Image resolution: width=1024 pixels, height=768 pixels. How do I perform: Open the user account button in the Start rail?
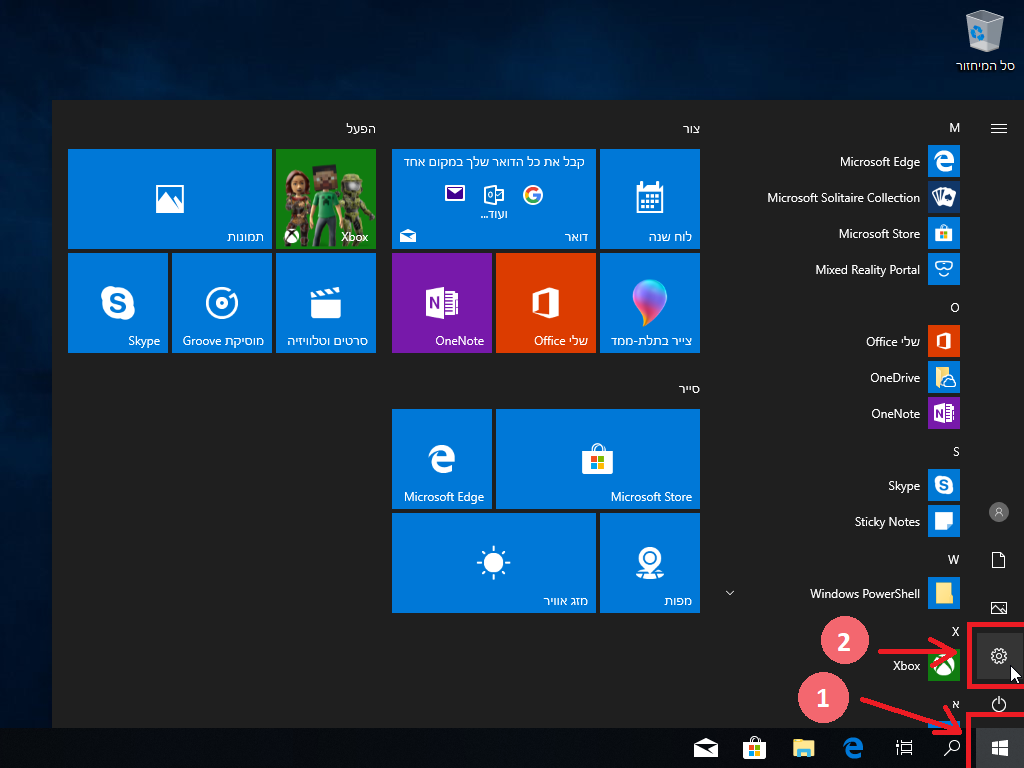[x=999, y=512]
